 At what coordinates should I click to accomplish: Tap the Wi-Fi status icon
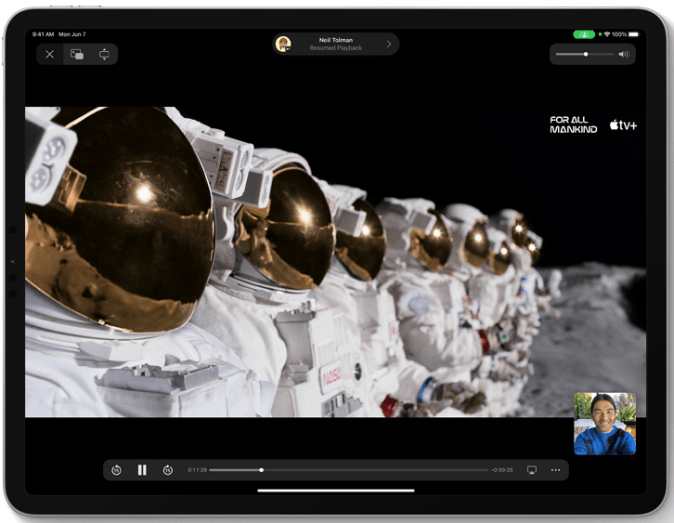pos(607,34)
